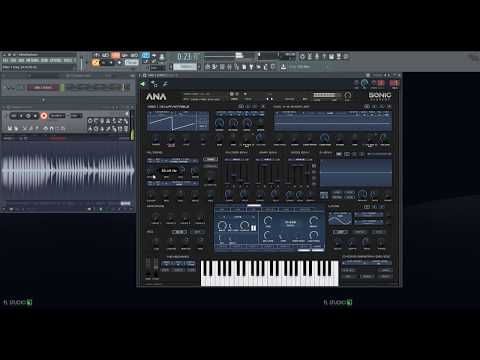Viewport: 480px width, 360px height.
Task: Click Edison's horizontal scrollbar handle under the waveform
Action: click(125, 203)
